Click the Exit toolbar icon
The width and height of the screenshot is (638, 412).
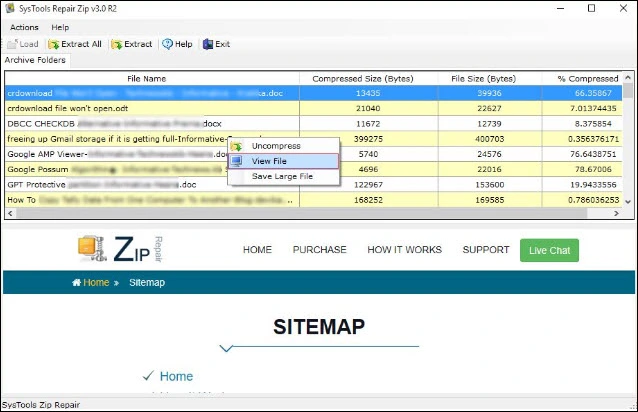point(208,44)
